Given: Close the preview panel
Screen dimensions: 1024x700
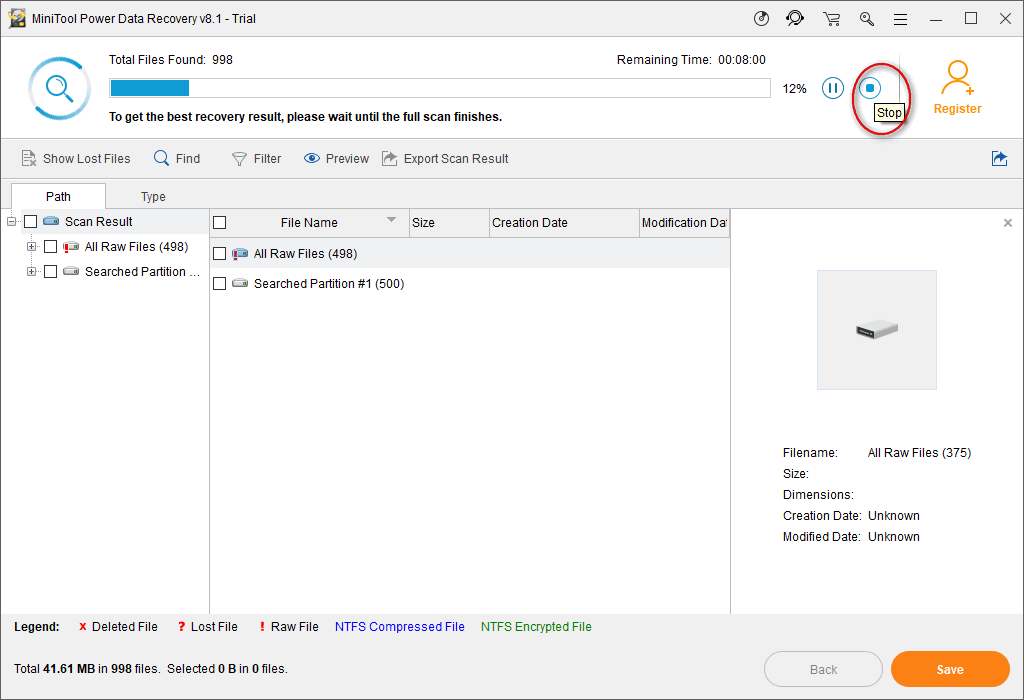Looking at the screenshot, I should 1007,223.
